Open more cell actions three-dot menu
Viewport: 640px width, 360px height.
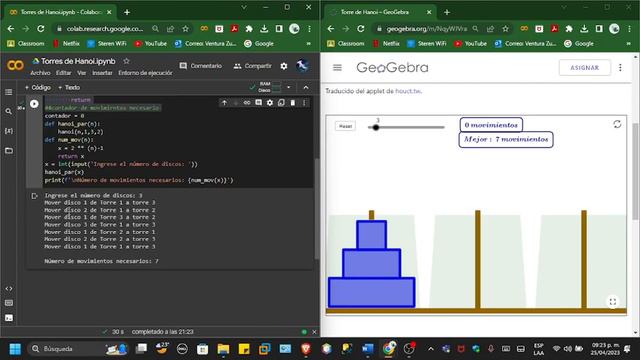point(304,103)
